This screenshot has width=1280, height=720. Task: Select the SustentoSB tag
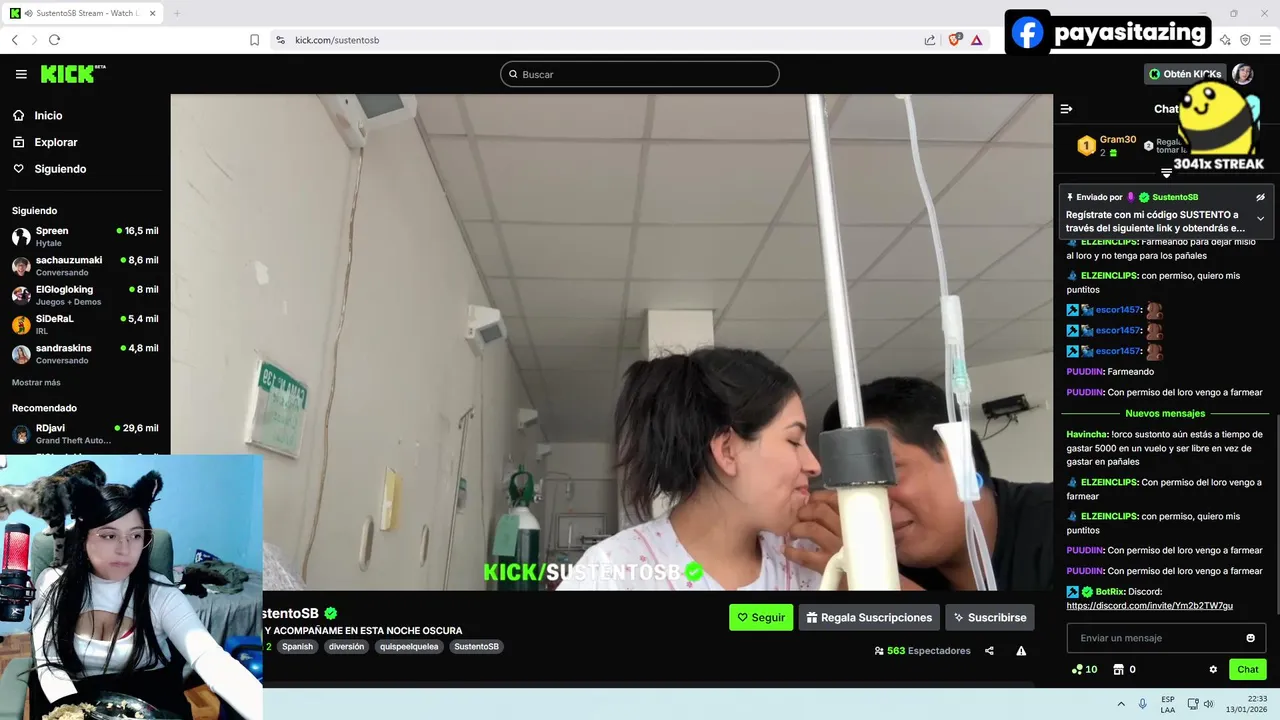(476, 647)
